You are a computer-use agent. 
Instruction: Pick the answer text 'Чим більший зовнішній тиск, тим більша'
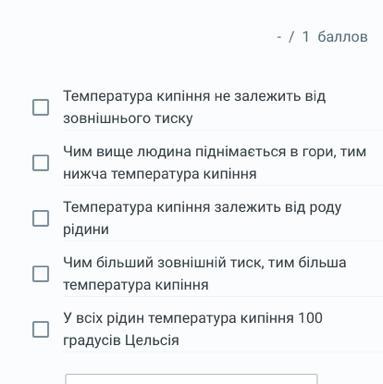click(205, 263)
